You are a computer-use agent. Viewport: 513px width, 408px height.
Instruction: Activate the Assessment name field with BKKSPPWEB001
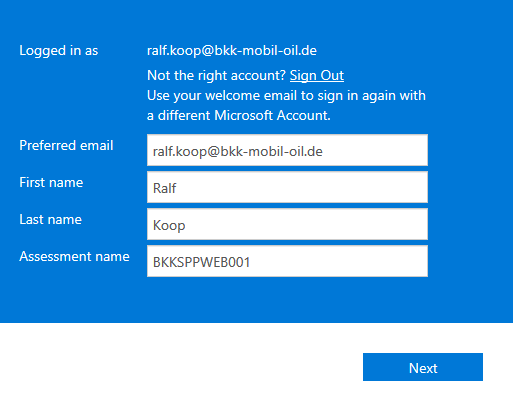287,261
